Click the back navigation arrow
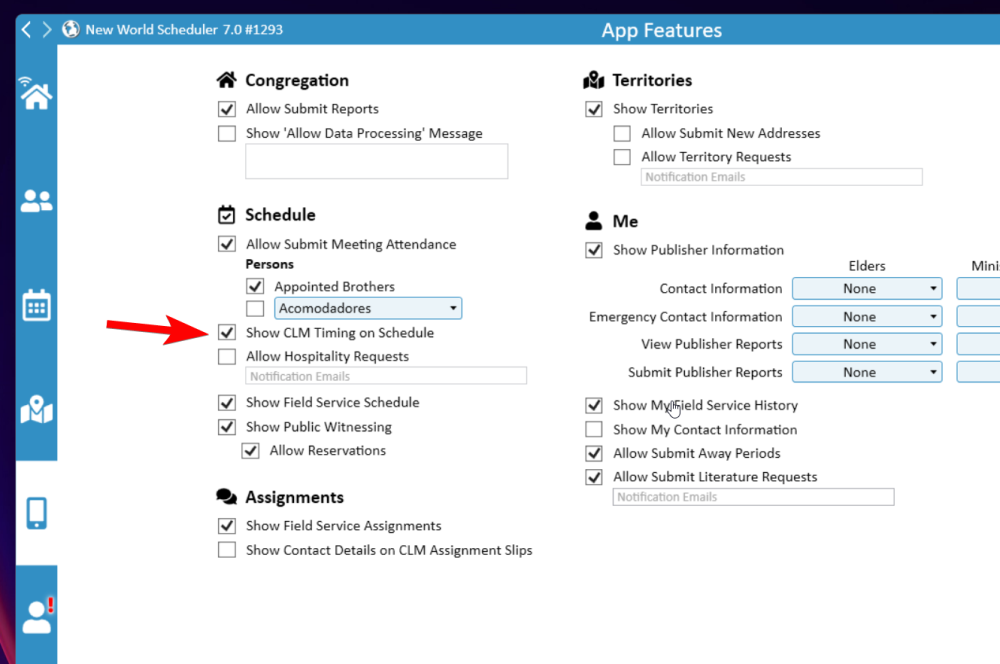This screenshot has height=664, width=1000. 27,29
